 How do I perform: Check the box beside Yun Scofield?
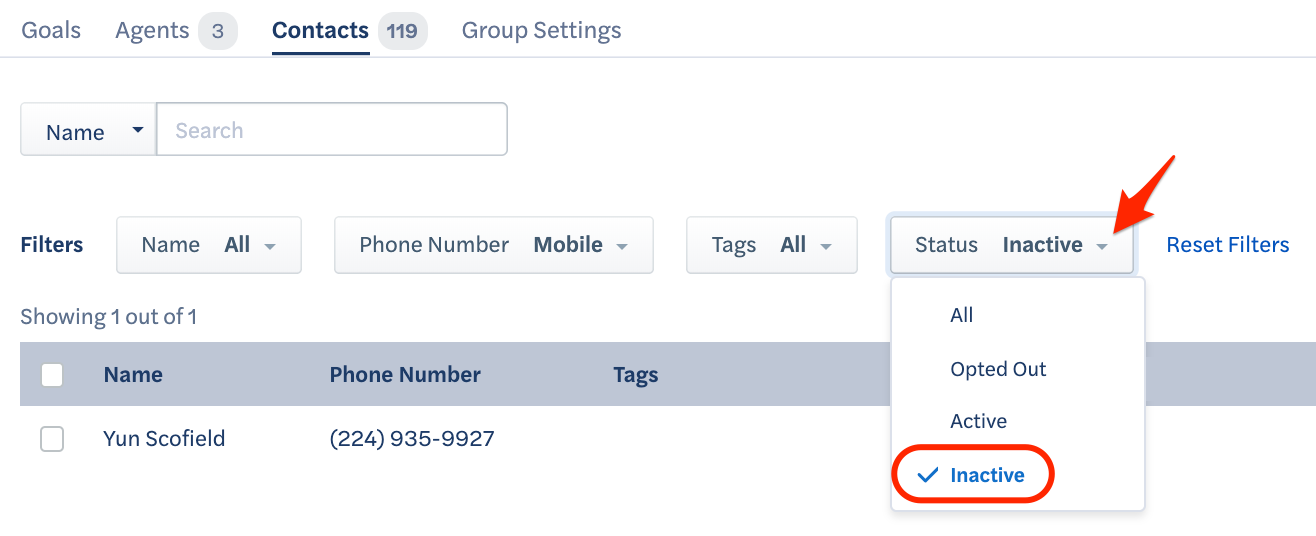[x=52, y=439]
